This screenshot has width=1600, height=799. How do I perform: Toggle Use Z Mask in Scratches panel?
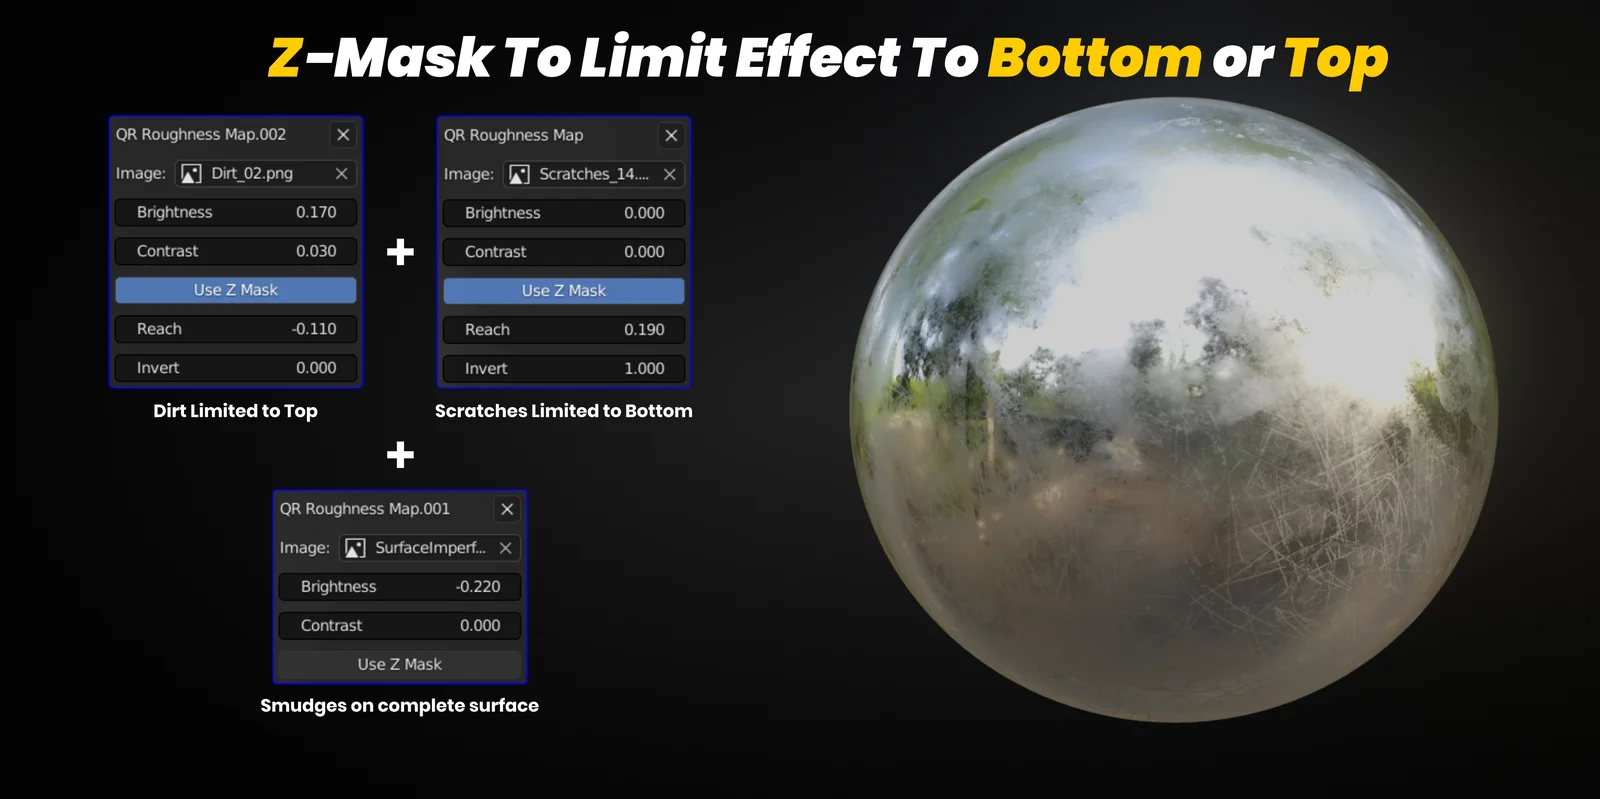coord(564,291)
